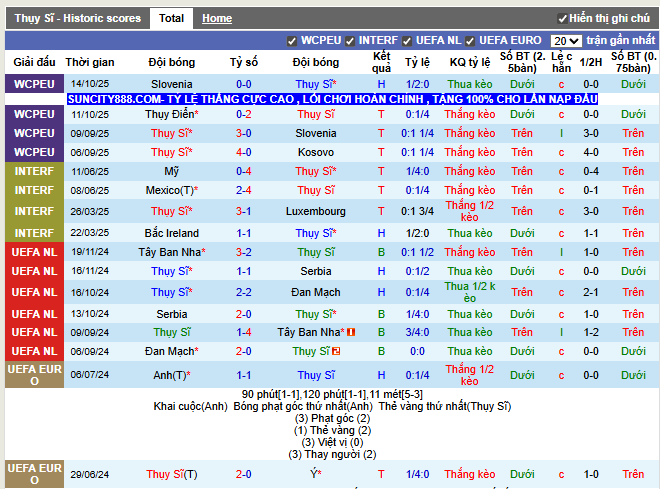660x489 pixels.
Task: Toggle the Hiển thị ghi chú checkbox
Action: click(x=562, y=19)
